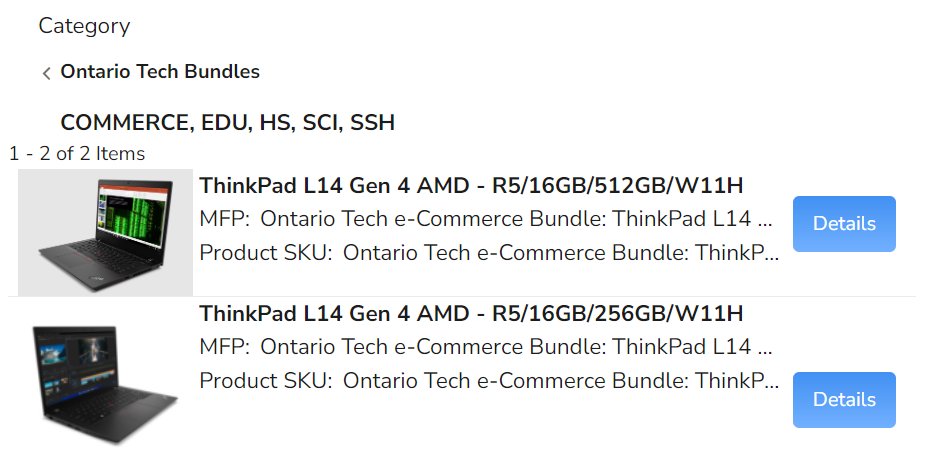Viewport: 925px width, 452px height.
Task: Click the Product SKU label of the 256GB ThinkPad
Action: (265, 380)
